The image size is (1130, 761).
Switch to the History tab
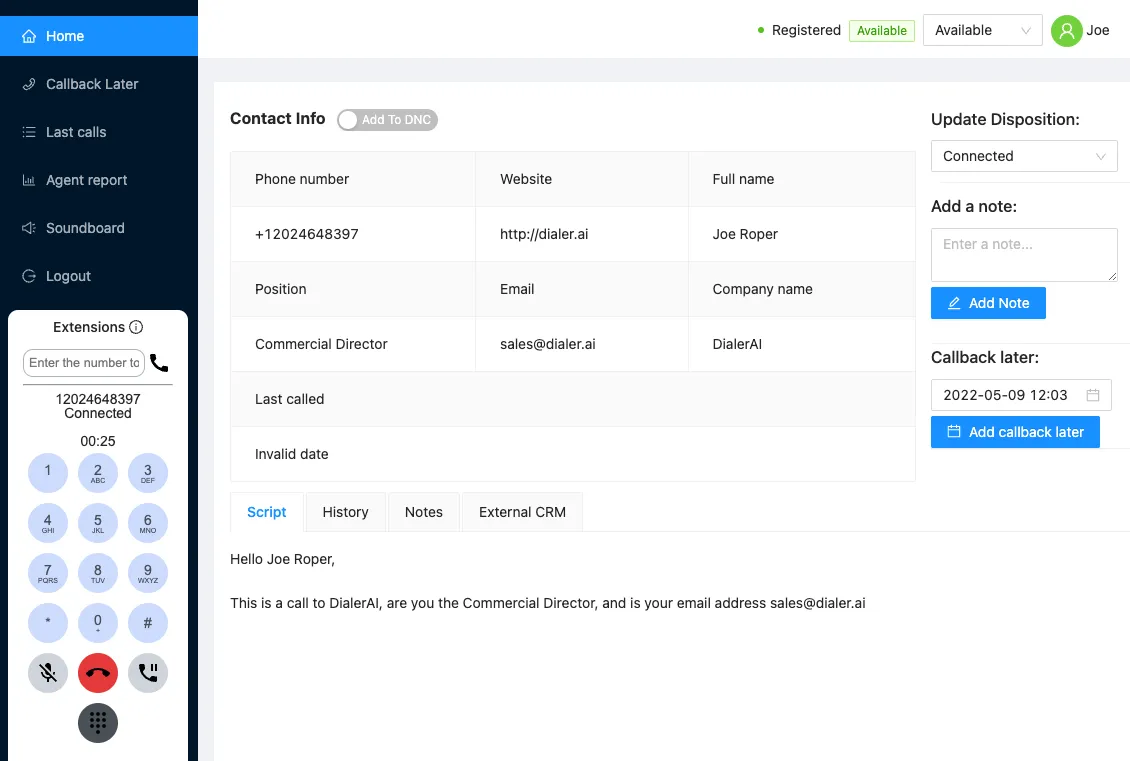pos(345,512)
